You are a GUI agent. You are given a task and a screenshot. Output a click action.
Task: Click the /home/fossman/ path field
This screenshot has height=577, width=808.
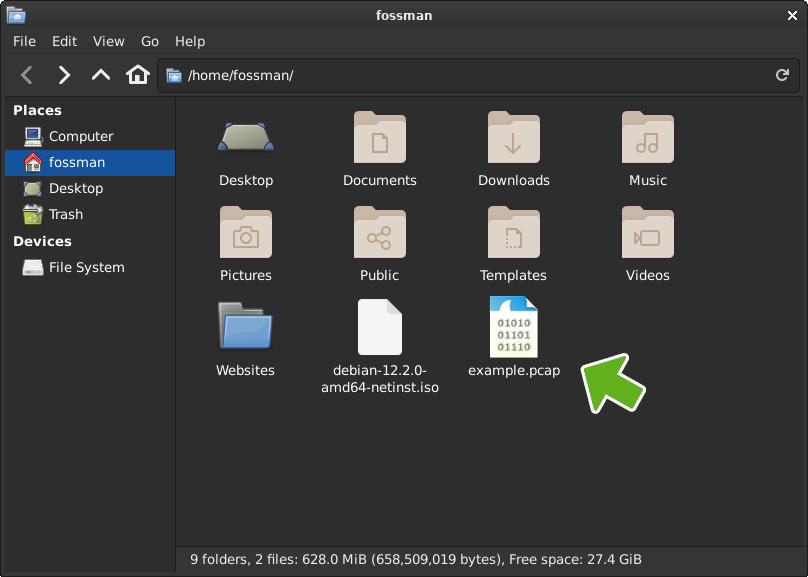click(470, 75)
